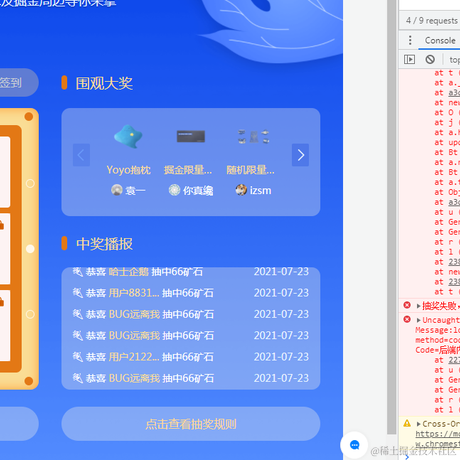Open the DevTools three-dot menu

(410, 40)
